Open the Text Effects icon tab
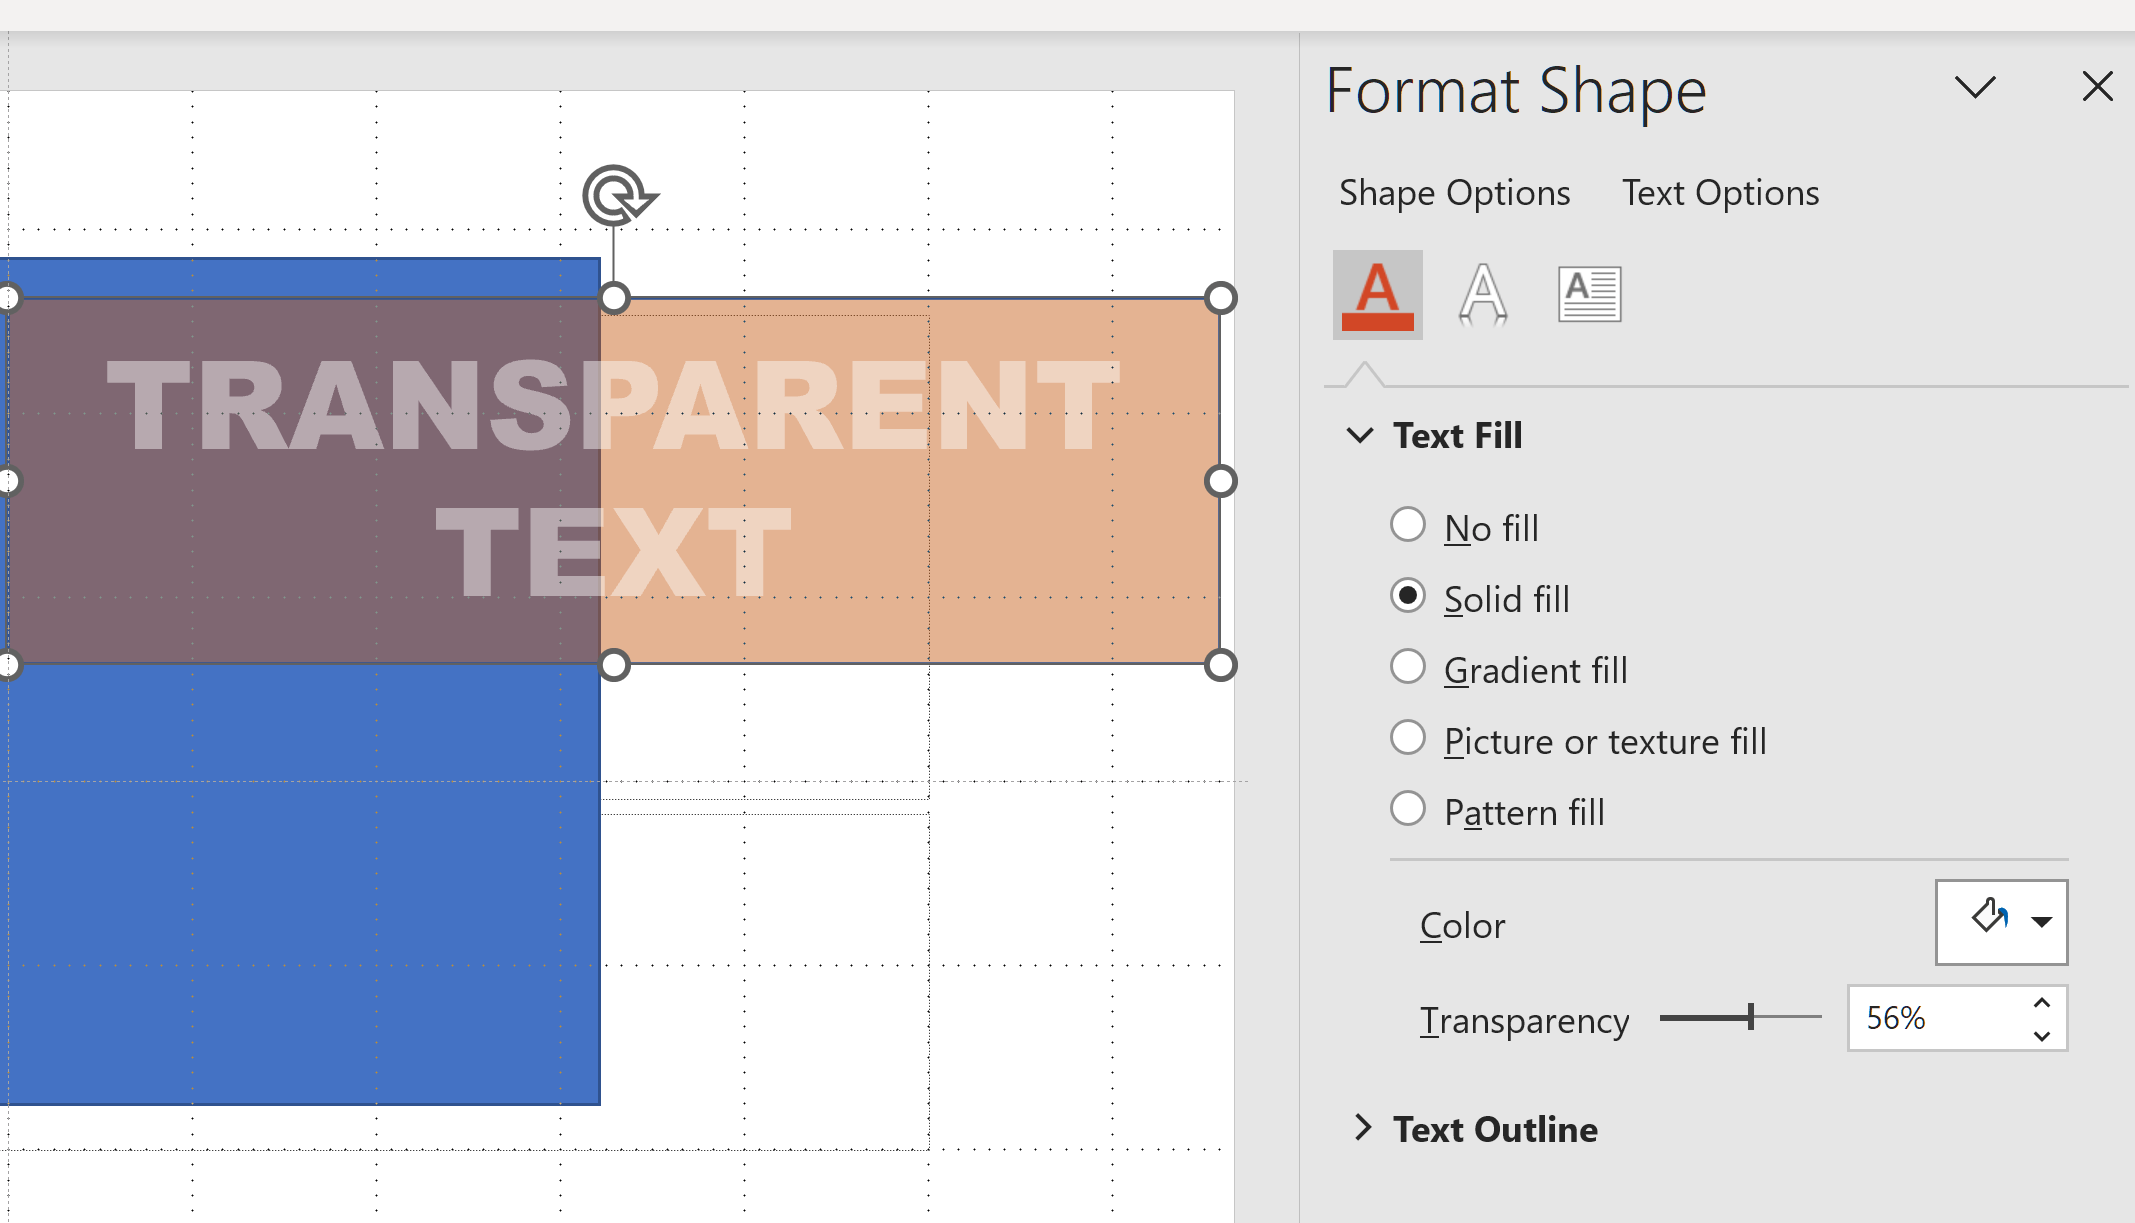Screen dimensions: 2135x1223 click(x=1483, y=295)
